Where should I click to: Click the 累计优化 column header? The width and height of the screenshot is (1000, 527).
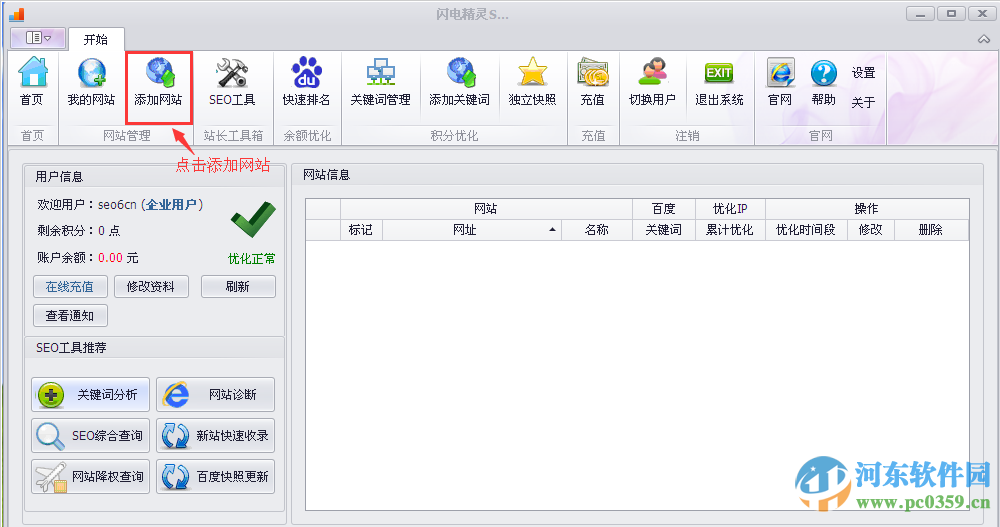(x=730, y=230)
